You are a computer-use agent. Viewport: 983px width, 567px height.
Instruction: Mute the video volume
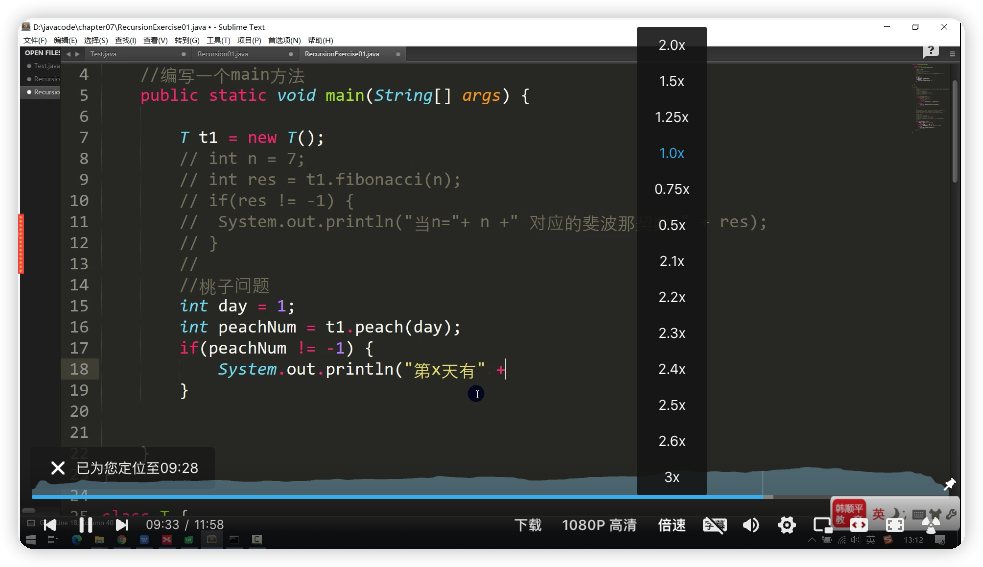coord(750,525)
